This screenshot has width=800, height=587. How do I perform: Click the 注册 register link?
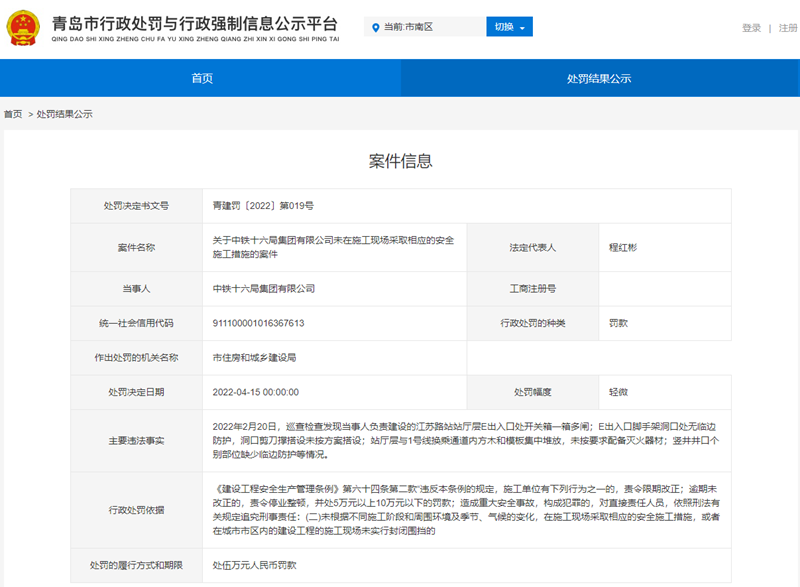click(x=787, y=27)
